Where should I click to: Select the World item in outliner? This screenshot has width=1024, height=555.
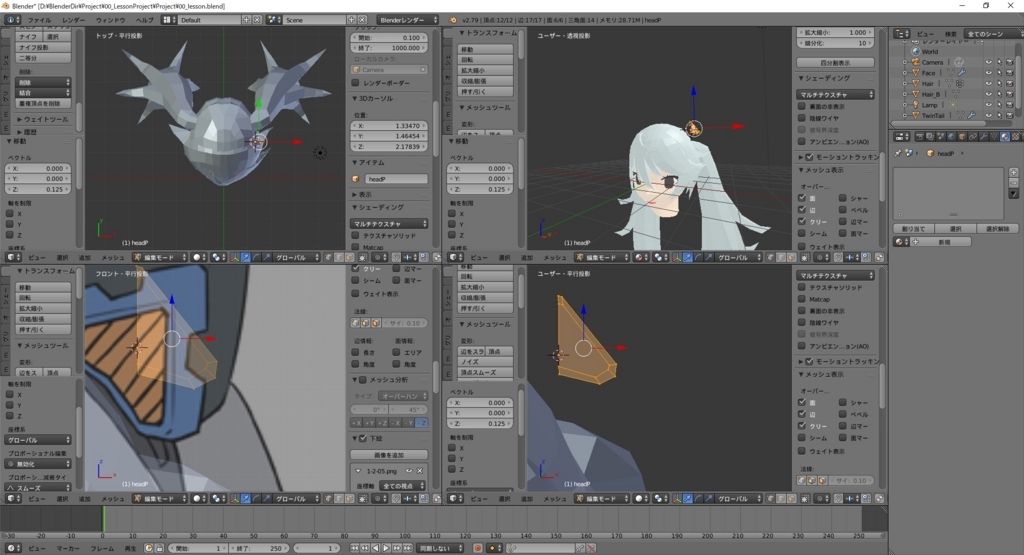coord(929,52)
